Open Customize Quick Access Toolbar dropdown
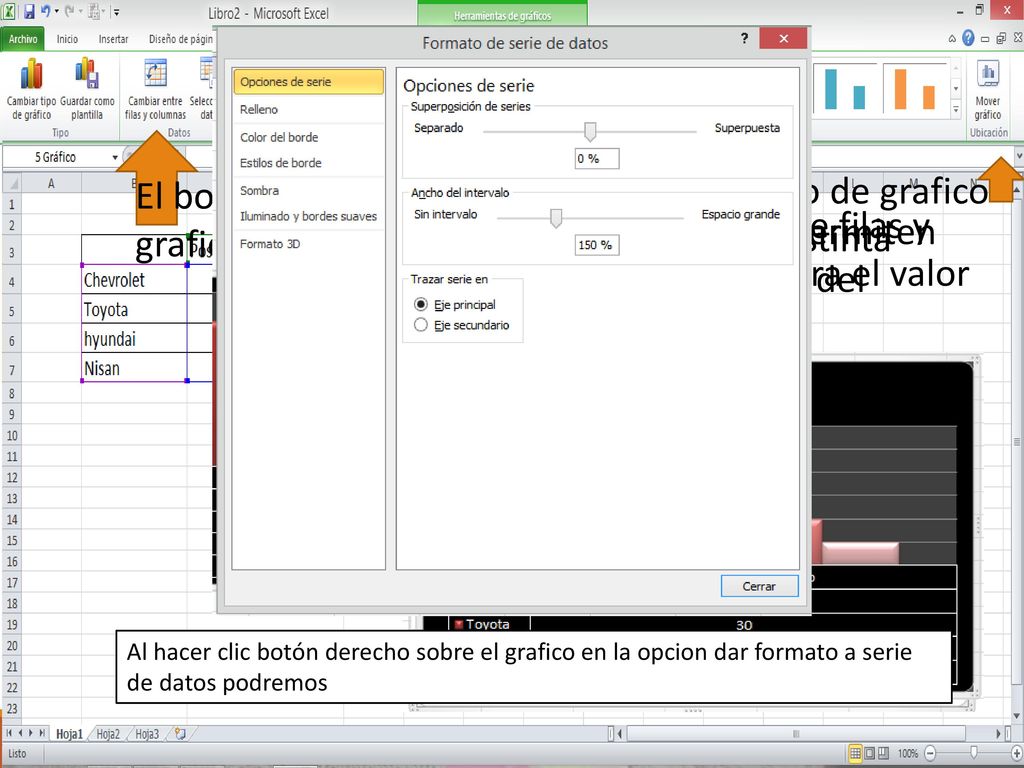1024x768 pixels. pos(116,12)
